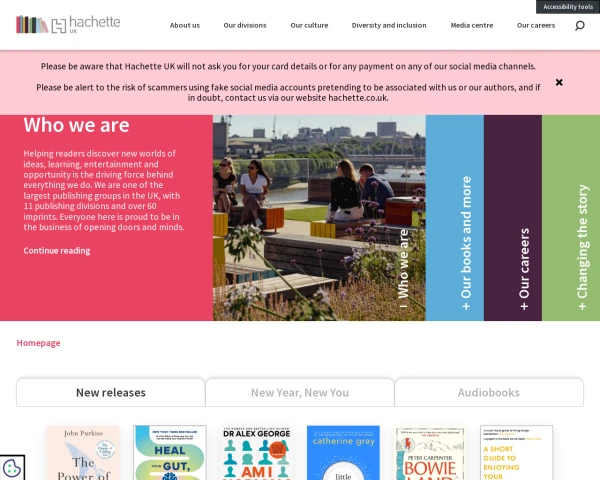600x480 pixels.
Task: Expand the Our careers purple panel
Action: click(x=513, y=218)
